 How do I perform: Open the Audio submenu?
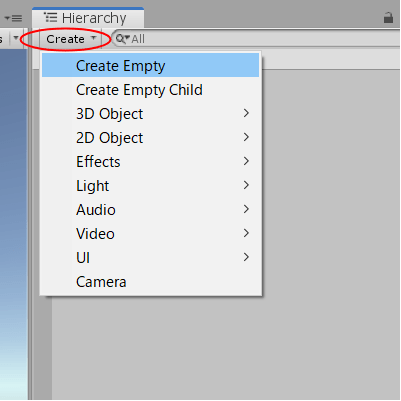150,210
